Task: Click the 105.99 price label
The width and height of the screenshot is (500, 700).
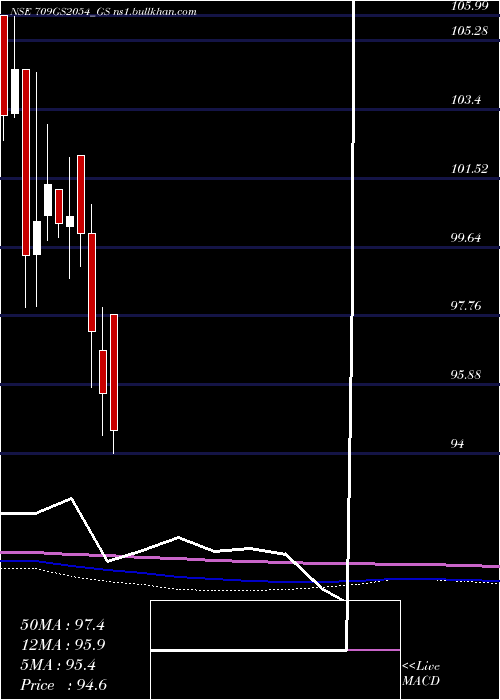Action: click(x=469, y=5)
